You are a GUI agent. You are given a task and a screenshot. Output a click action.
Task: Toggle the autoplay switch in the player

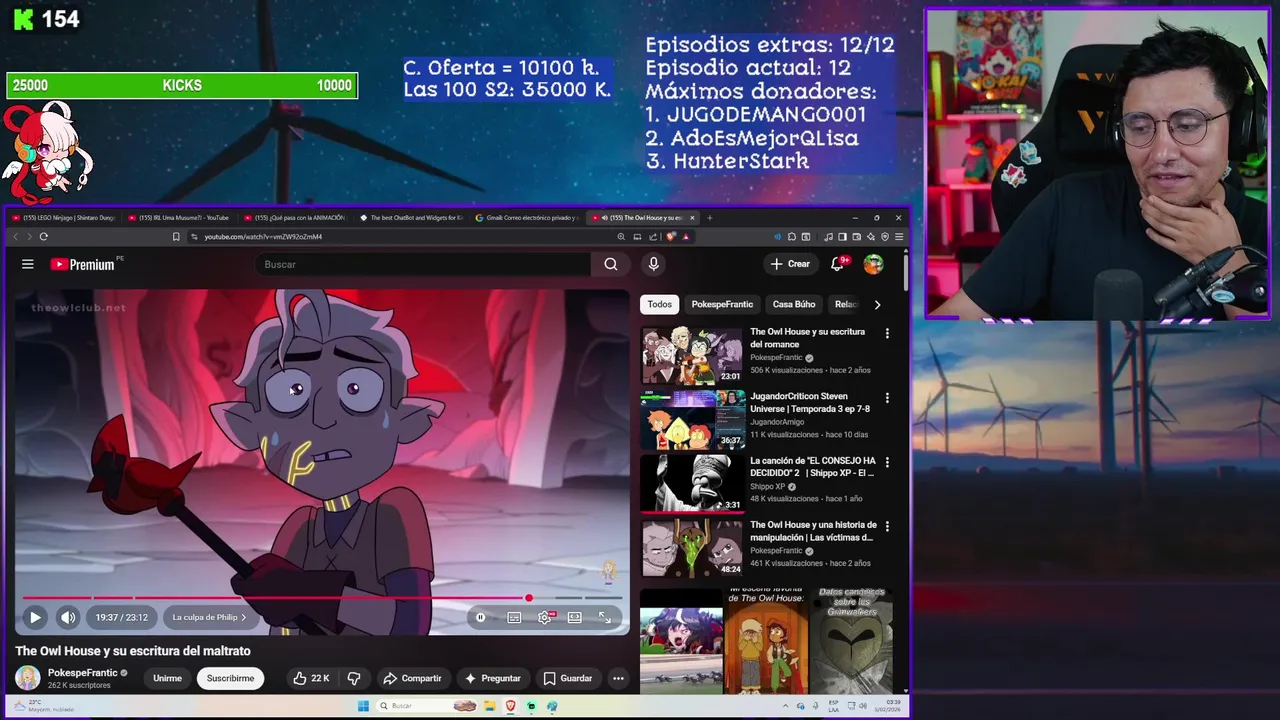(x=481, y=617)
